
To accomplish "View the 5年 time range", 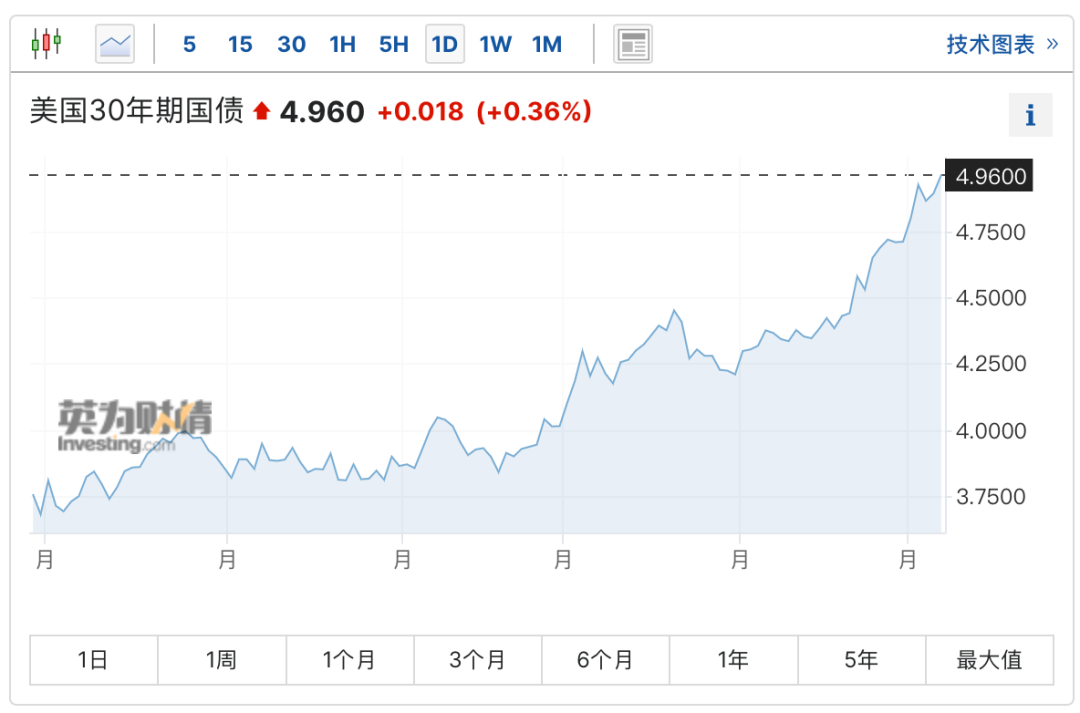I will pos(861,660).
